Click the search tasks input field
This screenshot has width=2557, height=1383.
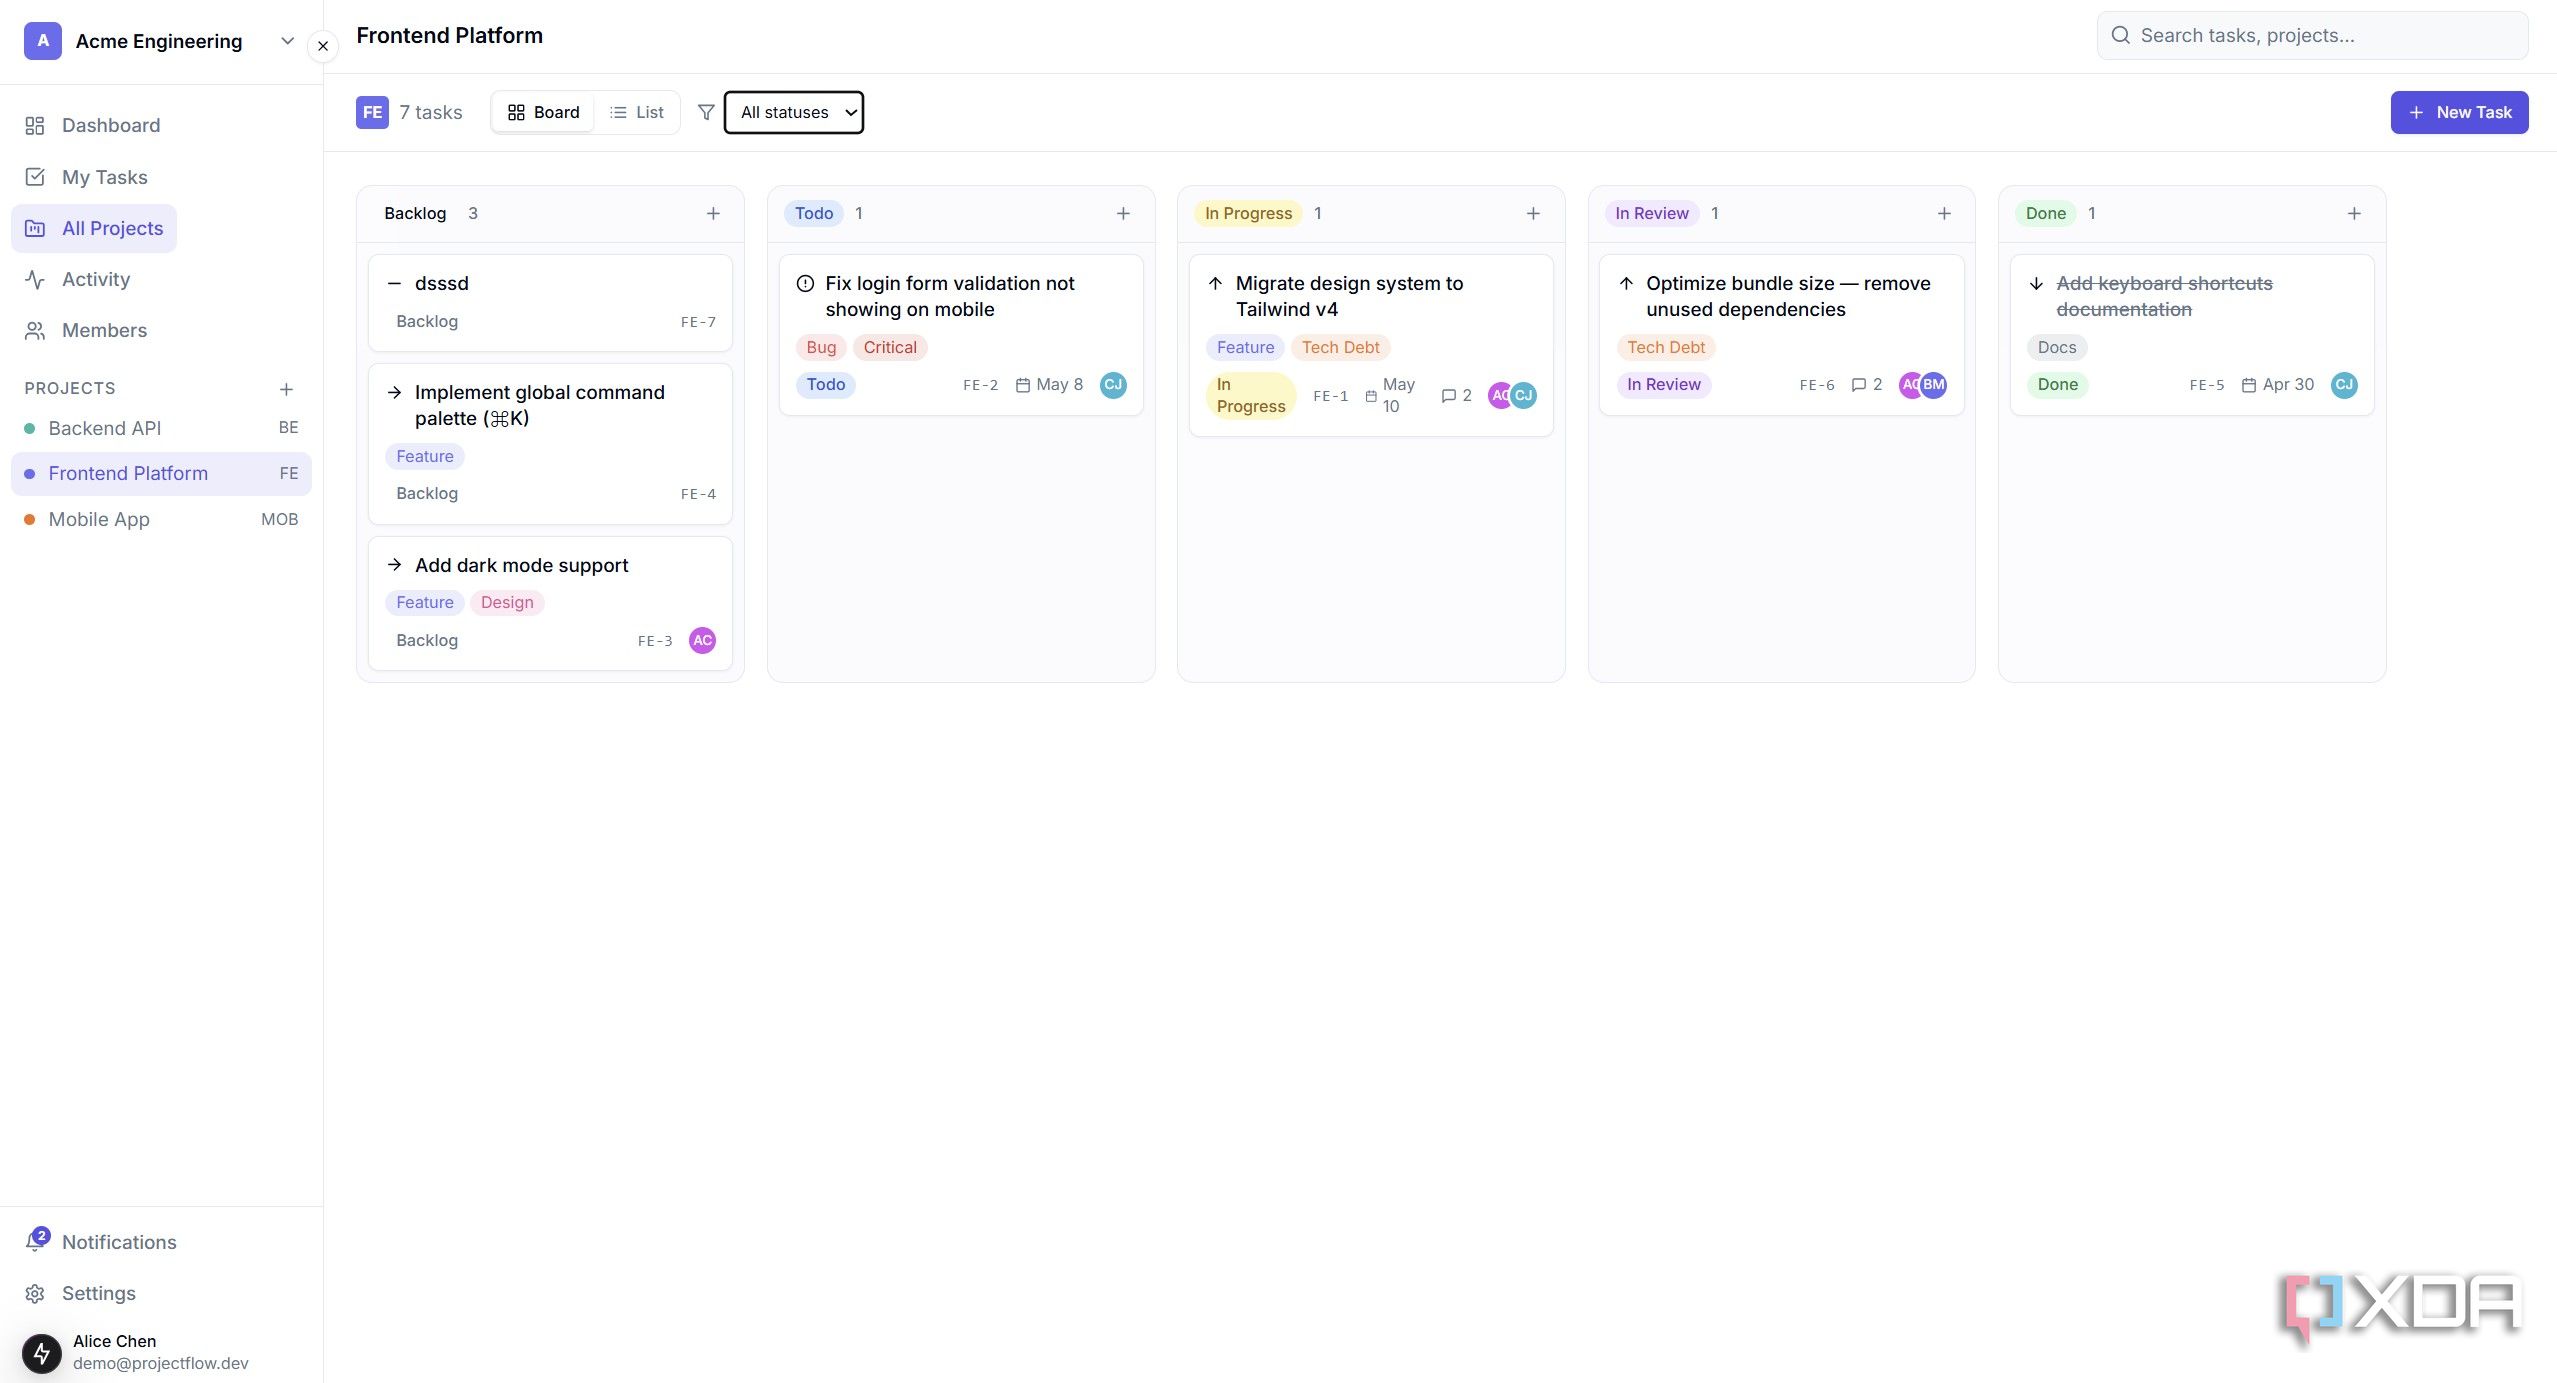[2312, 36]
